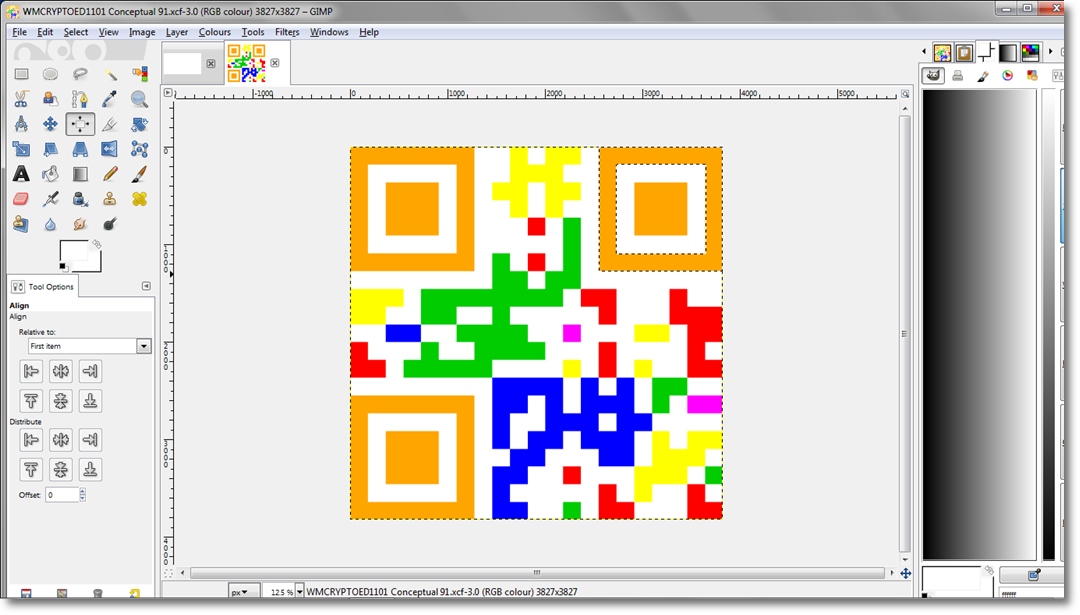Select the Rotate tool
The height and width of the screenshot is (615, 1080).
[x=139, y=124]
